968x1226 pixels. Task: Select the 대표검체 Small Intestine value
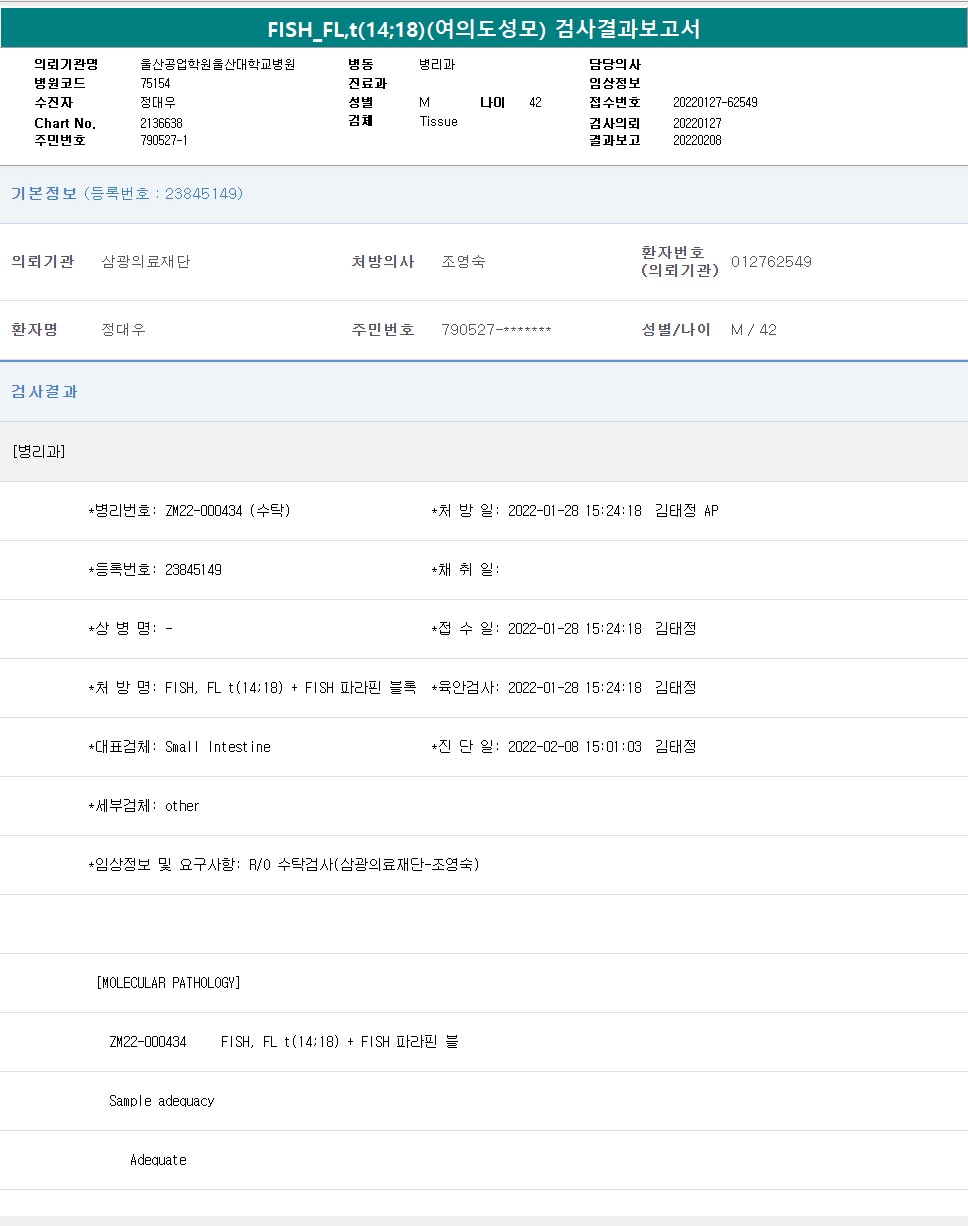pos(217,747)
